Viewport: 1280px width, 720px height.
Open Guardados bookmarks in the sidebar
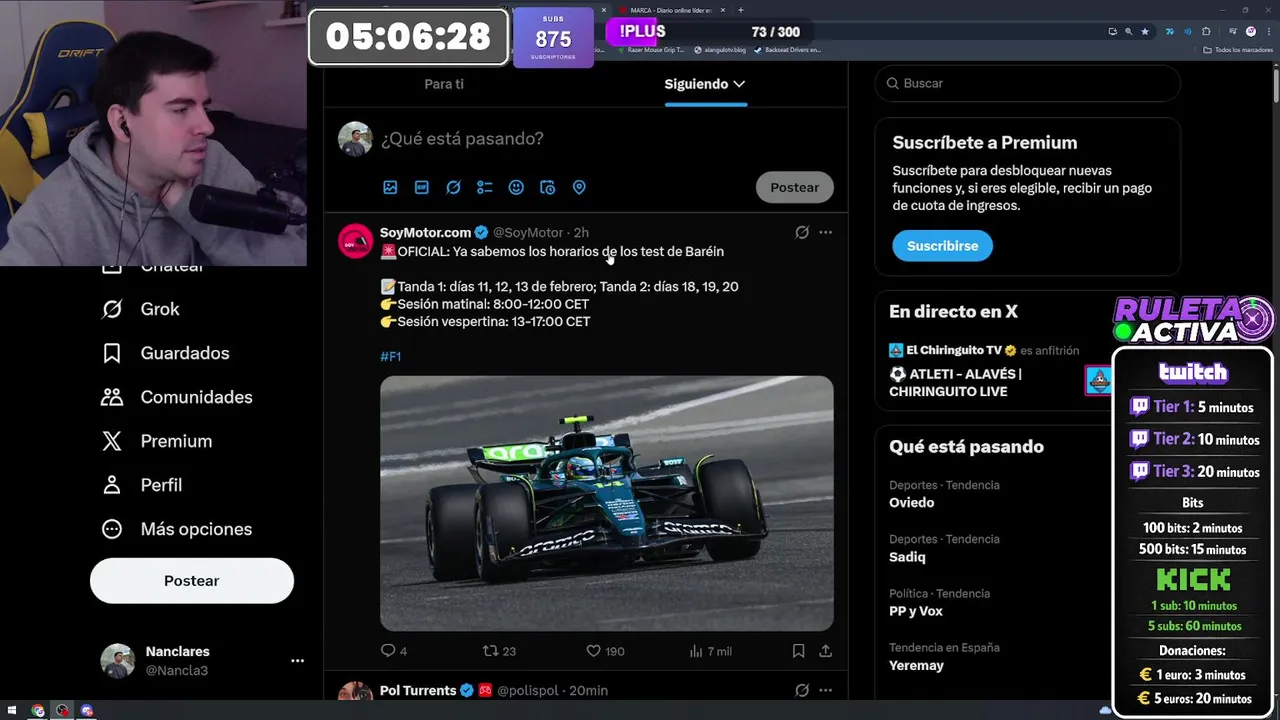[166, 353]
